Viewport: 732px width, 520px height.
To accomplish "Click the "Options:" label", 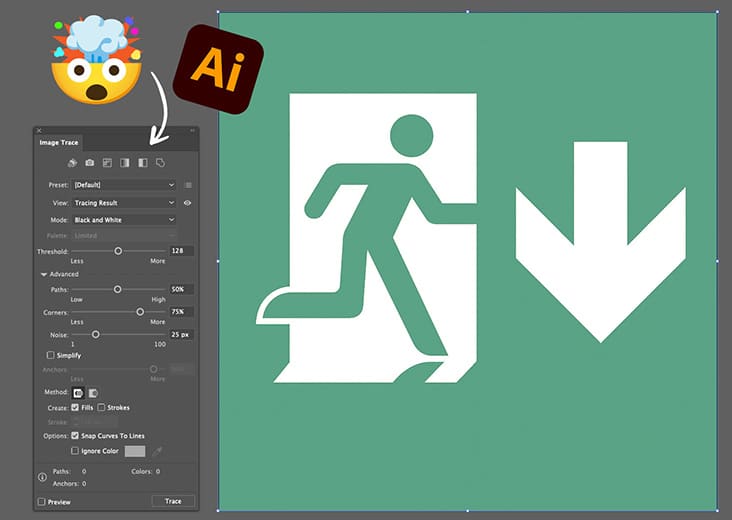I will coord(56,436).
